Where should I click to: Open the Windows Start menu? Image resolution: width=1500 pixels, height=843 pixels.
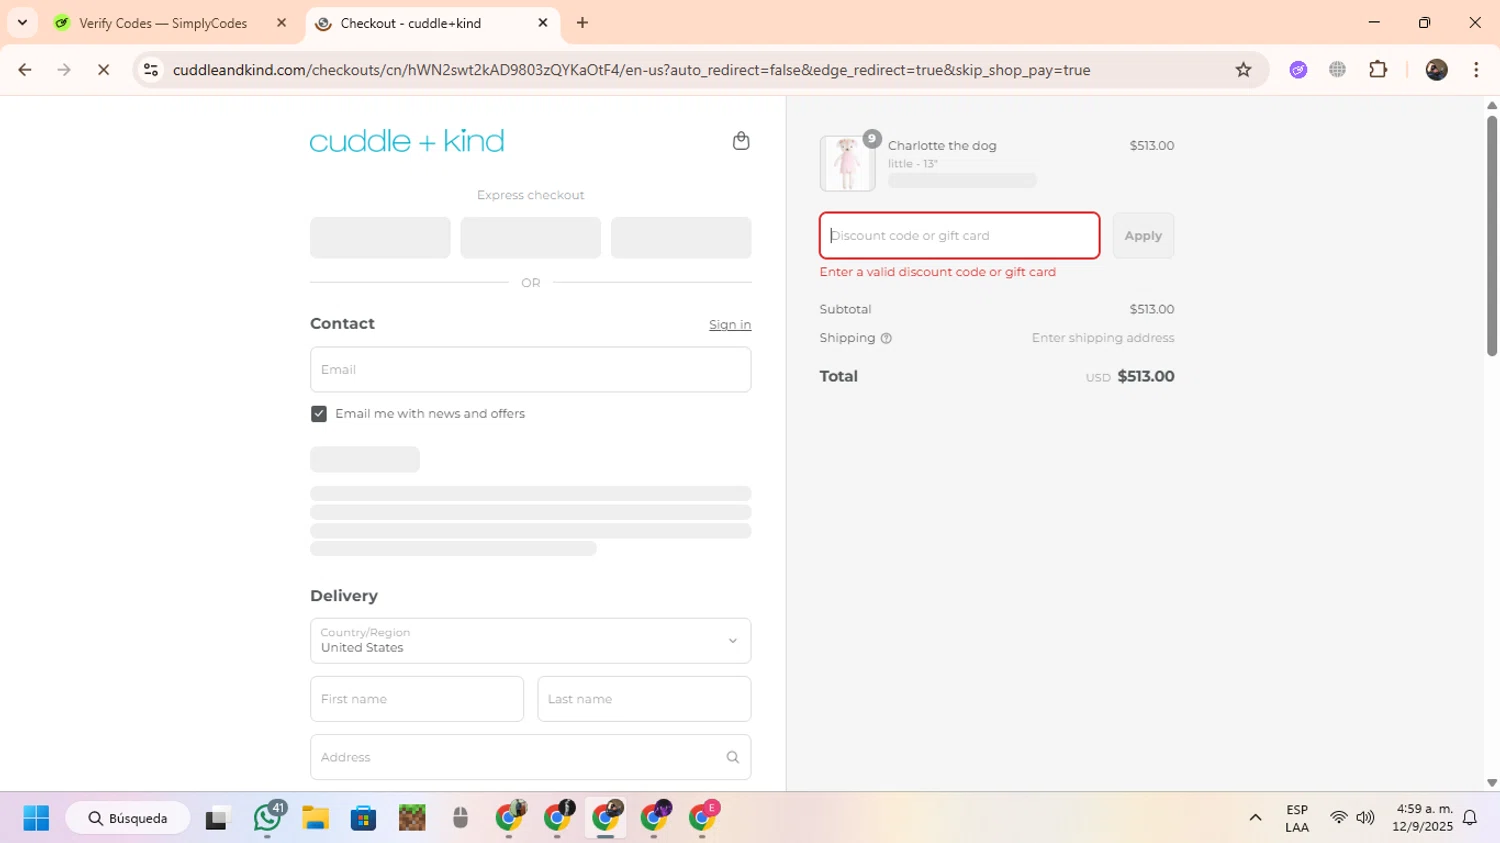point(36,818)
